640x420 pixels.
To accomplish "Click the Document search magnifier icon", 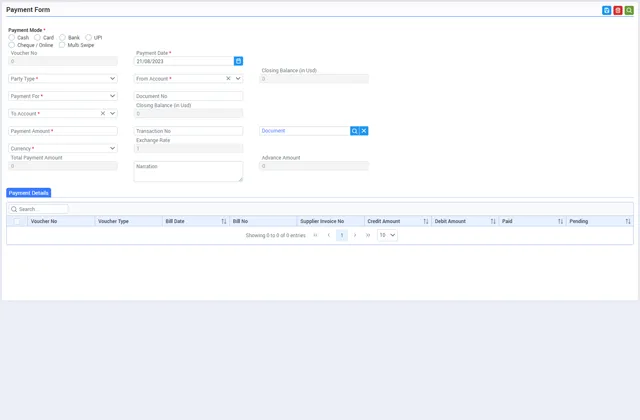I will [x=354, y=131].
